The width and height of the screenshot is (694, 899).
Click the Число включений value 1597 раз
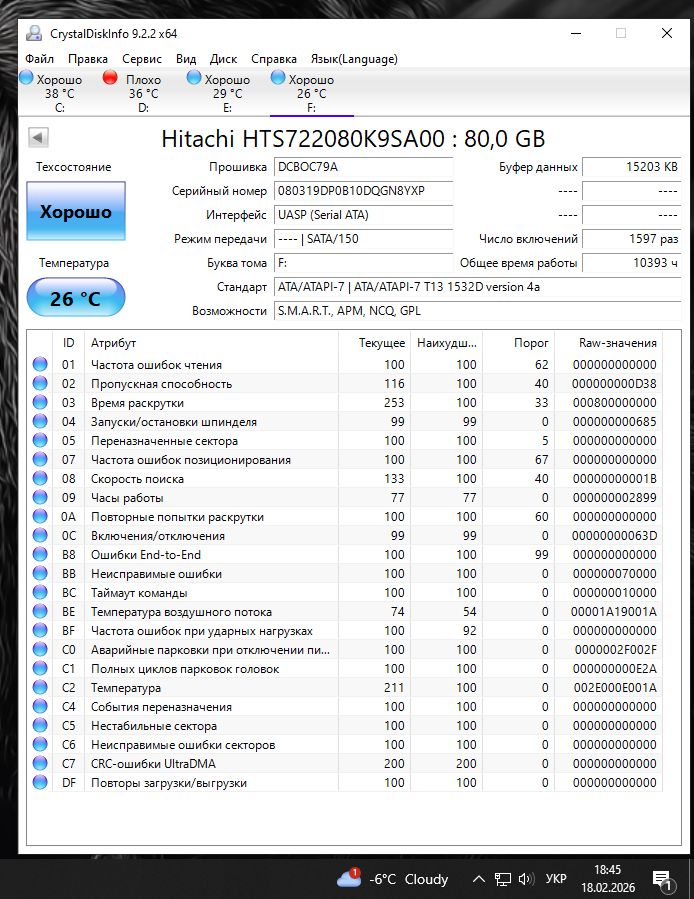[631, 239]
